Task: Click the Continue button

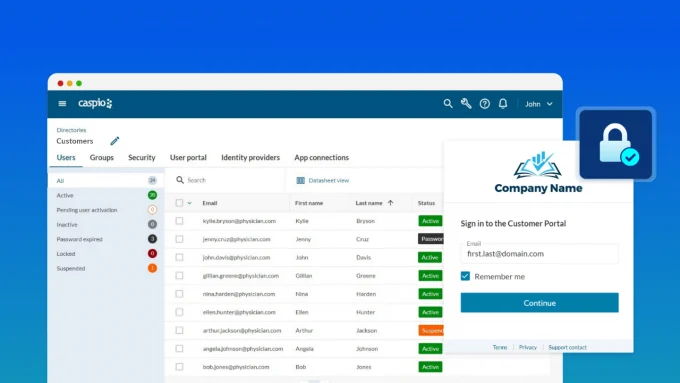Action: pos(539,303)
